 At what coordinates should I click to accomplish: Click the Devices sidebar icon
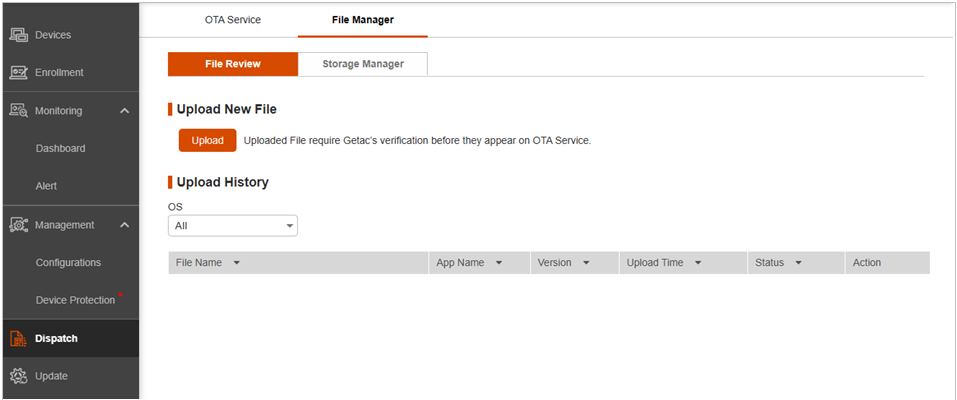pos(17,35)
